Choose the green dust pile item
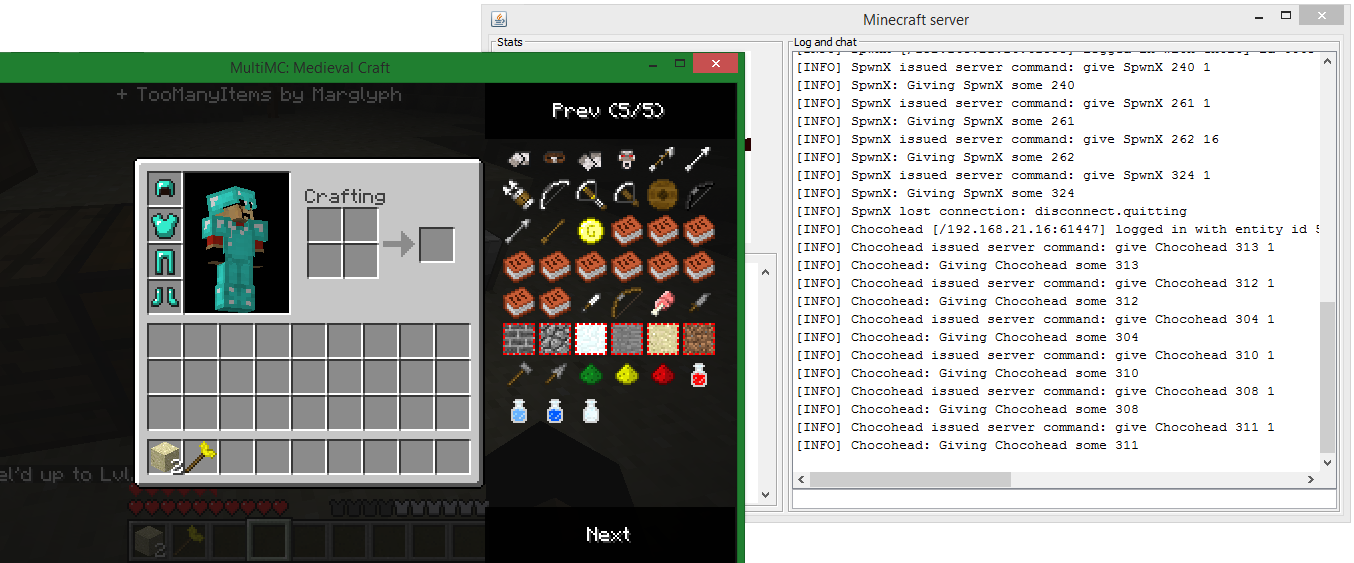This screenshot has width=1354, height=563. pyautogui.click(x=591, y=375)
